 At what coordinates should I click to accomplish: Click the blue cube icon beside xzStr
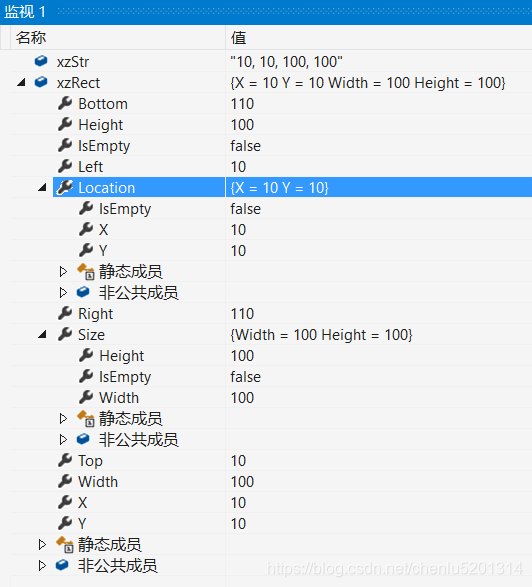click(x=41, y=61)
